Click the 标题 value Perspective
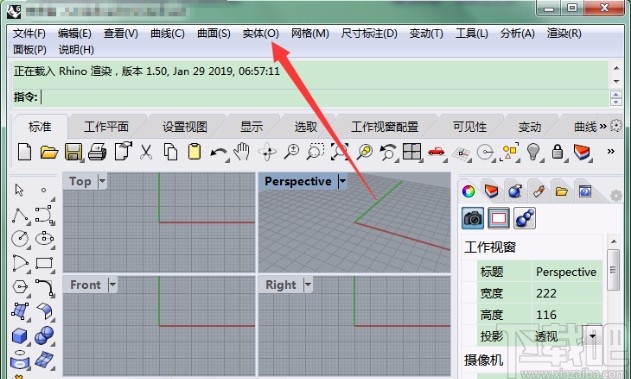631x379 pixels. click(566, 272)
